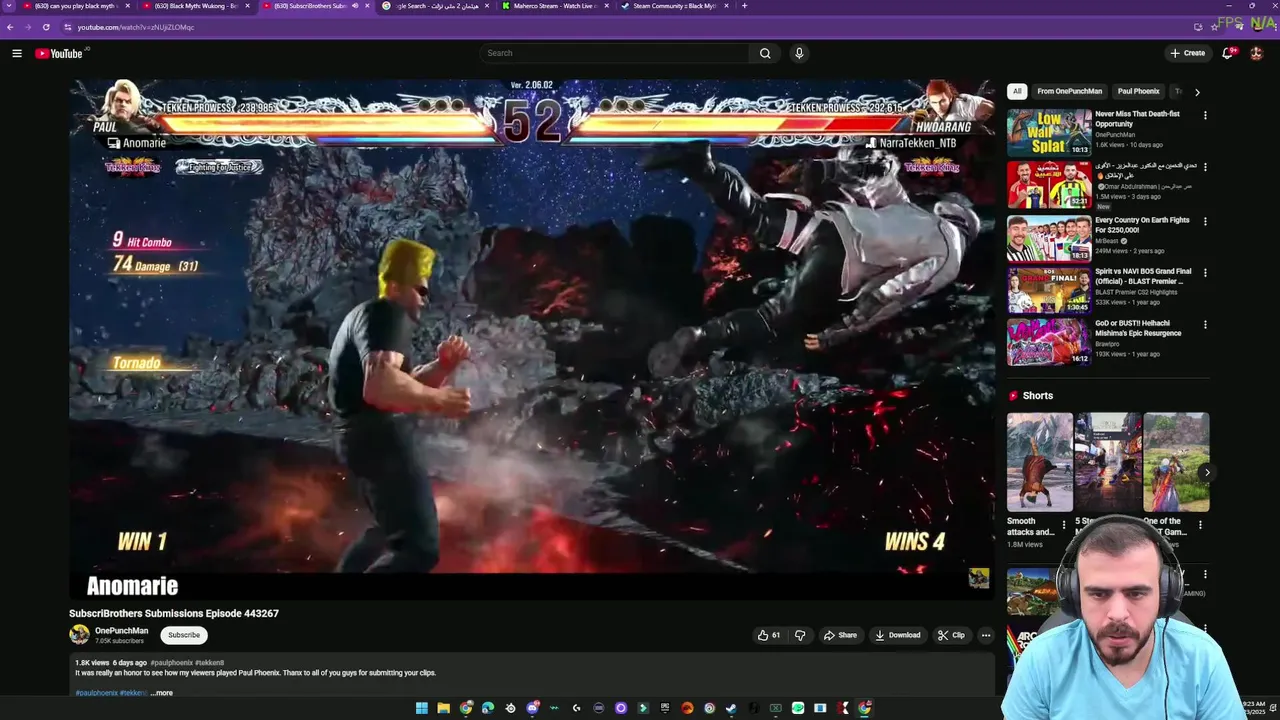Mute audio on SubscriBrothers tab
This screenshot has height=720, width=1280.
[354, 6]
